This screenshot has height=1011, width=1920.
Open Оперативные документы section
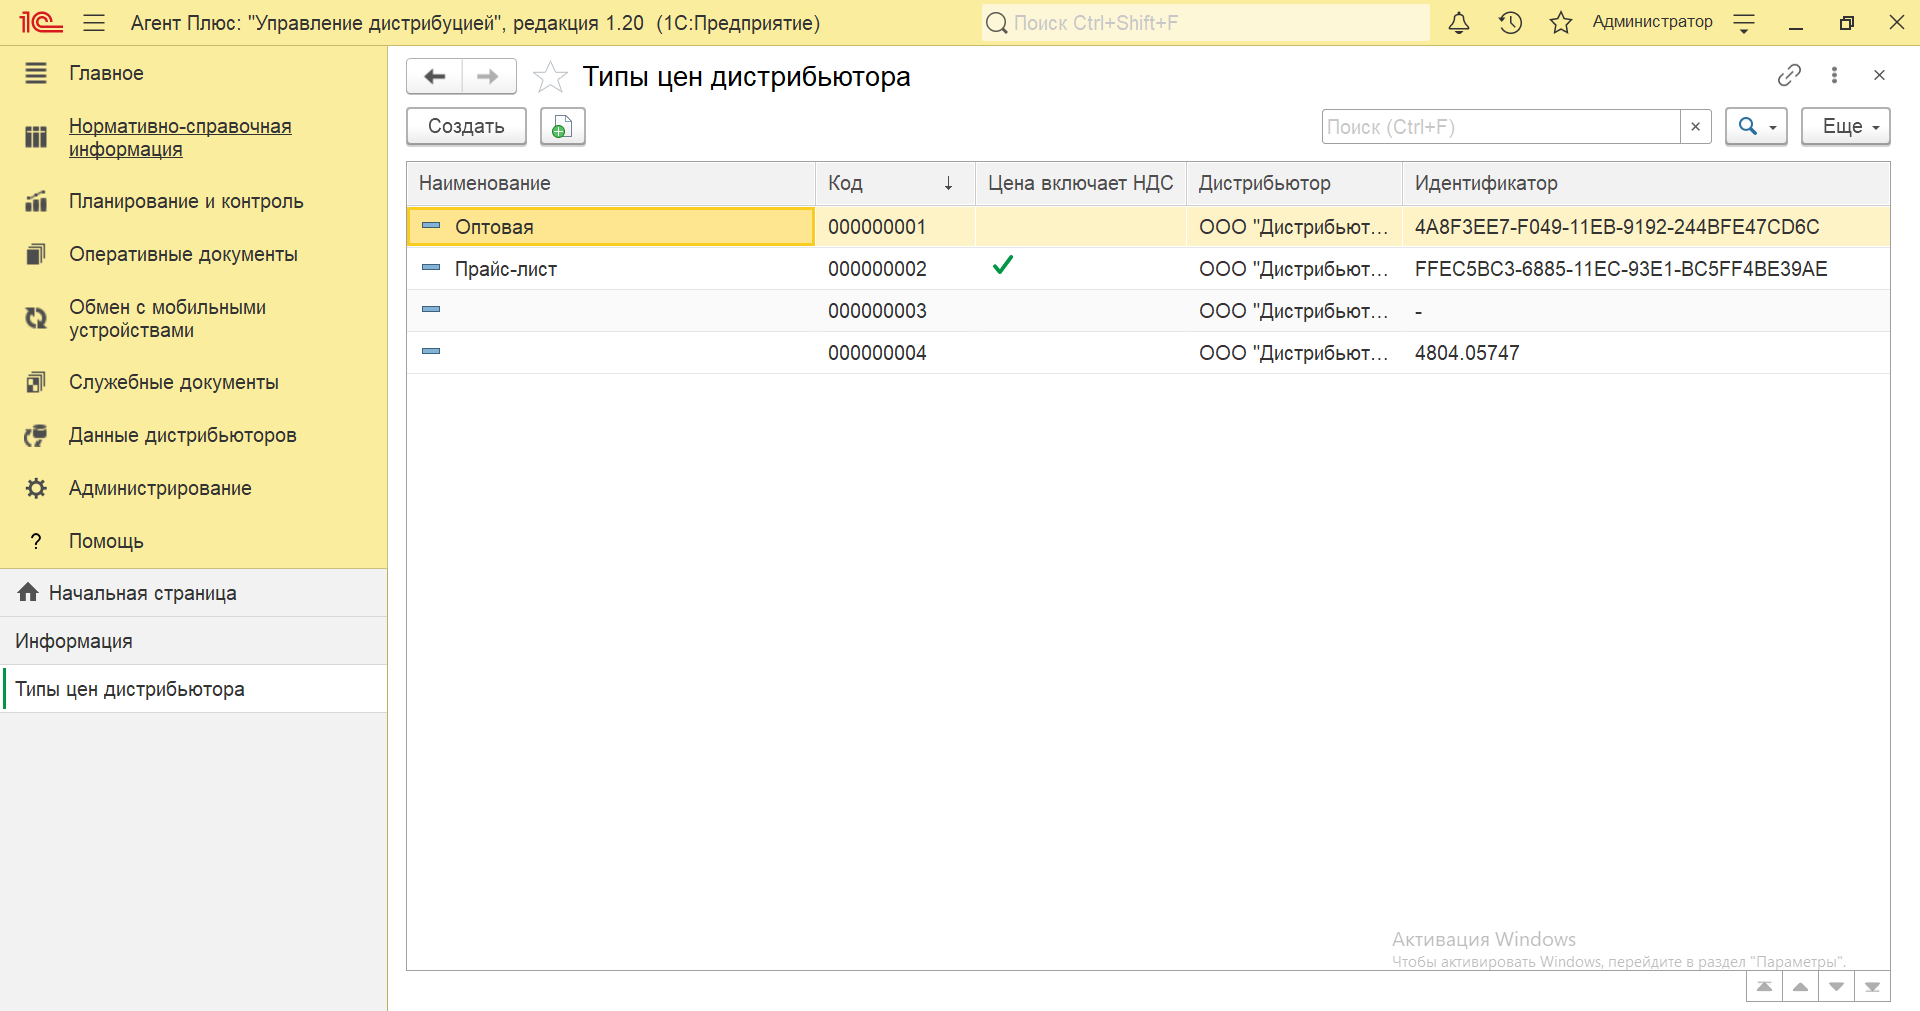coord(183,254)
